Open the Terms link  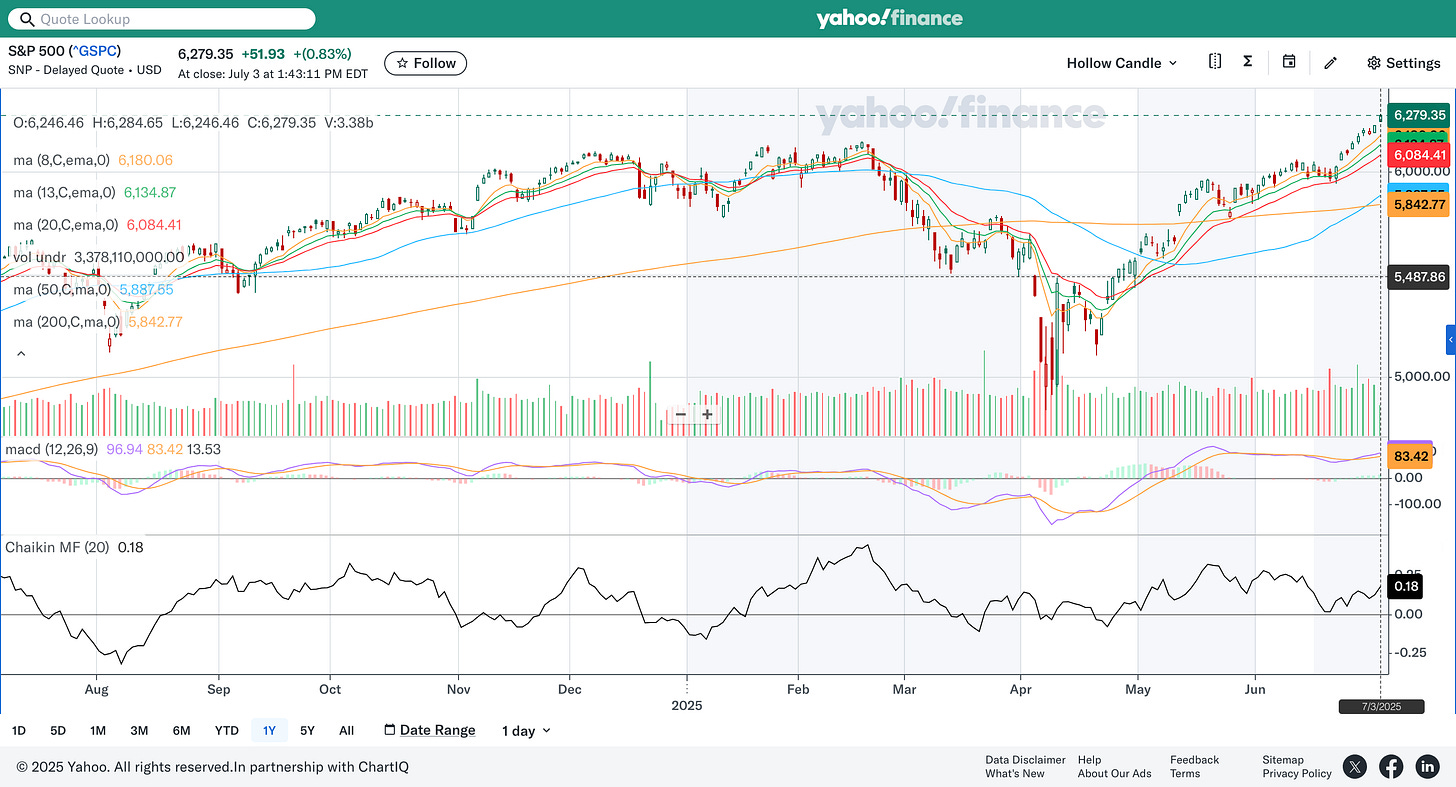1185,773
